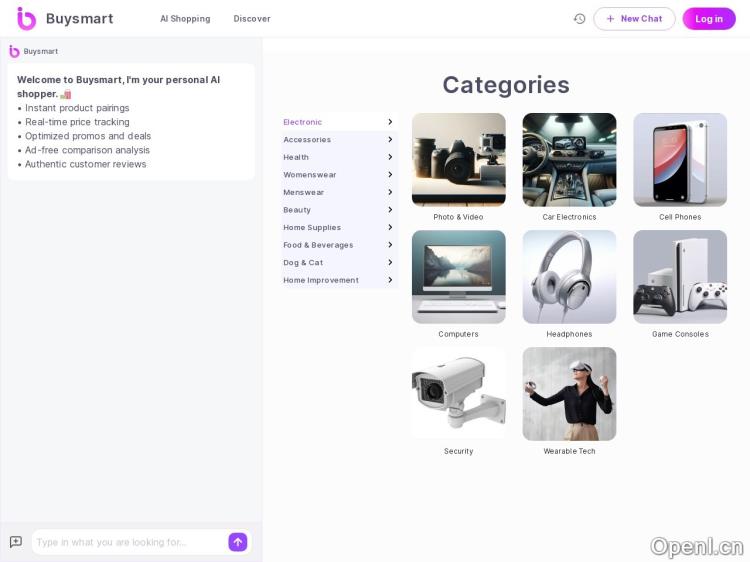Open the Photo & Video category image
Image resolution: width=750 pixels, height=562 pixels.
[458, 160]
